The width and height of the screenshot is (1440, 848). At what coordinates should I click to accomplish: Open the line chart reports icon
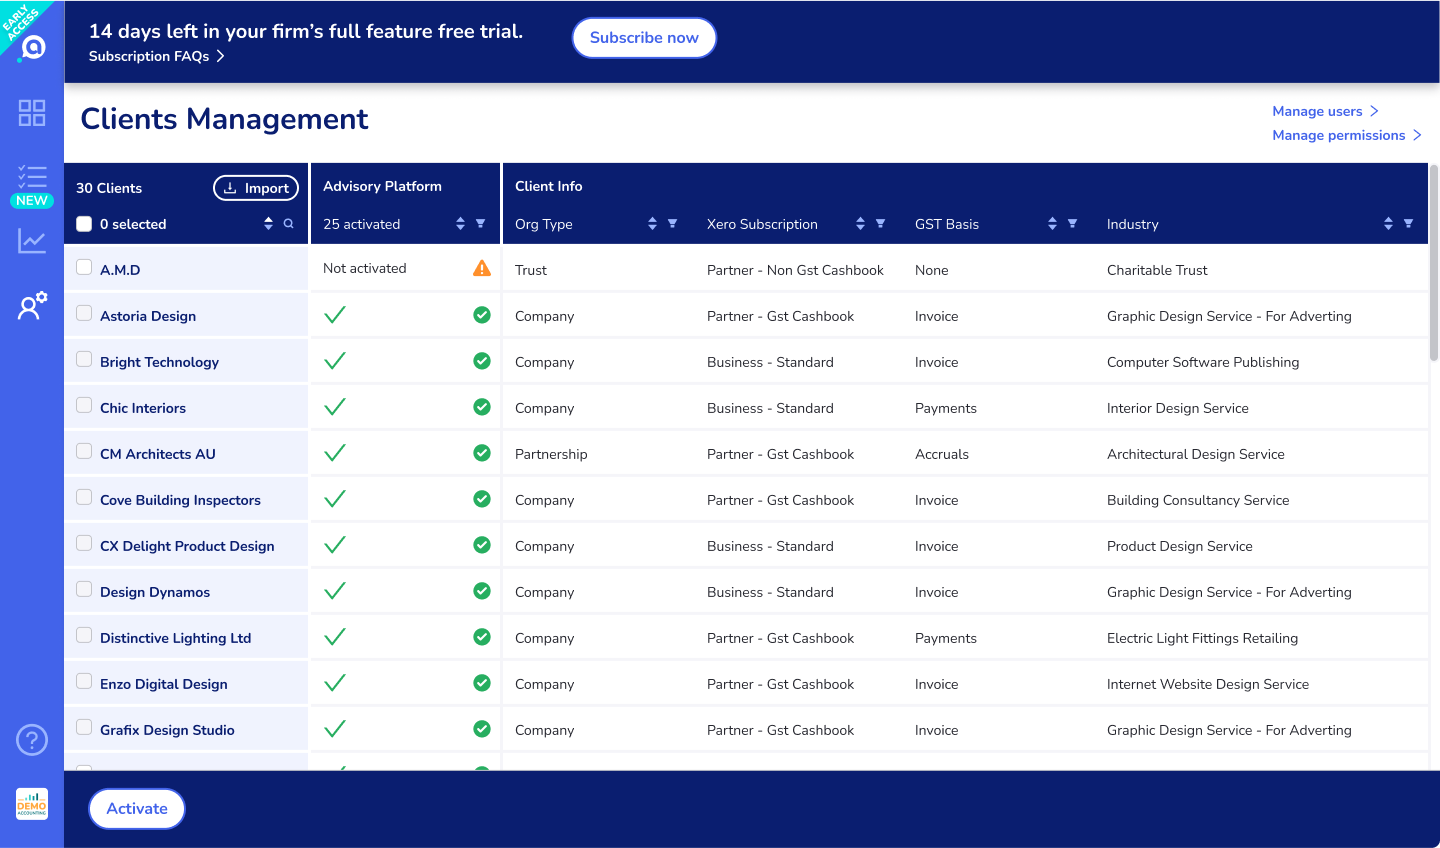(x=32, y=241)
